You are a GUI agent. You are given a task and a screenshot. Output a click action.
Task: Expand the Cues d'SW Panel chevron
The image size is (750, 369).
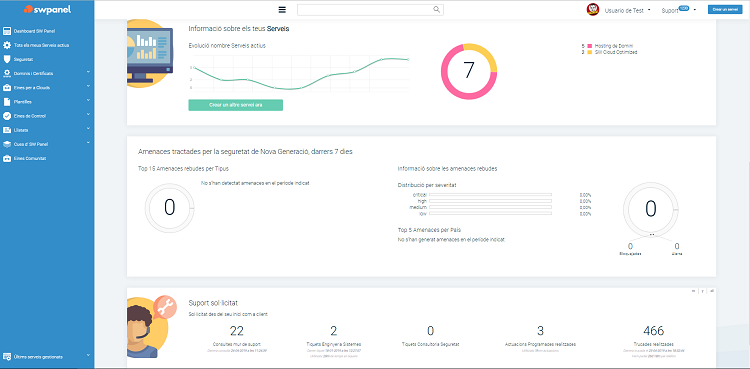88,143
